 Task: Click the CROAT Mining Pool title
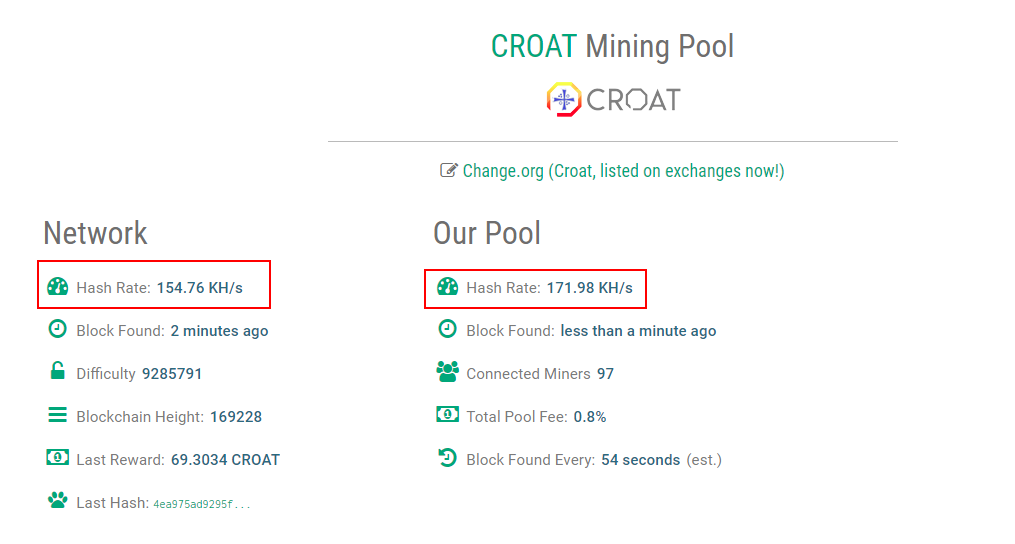click(x=612, y=47)
